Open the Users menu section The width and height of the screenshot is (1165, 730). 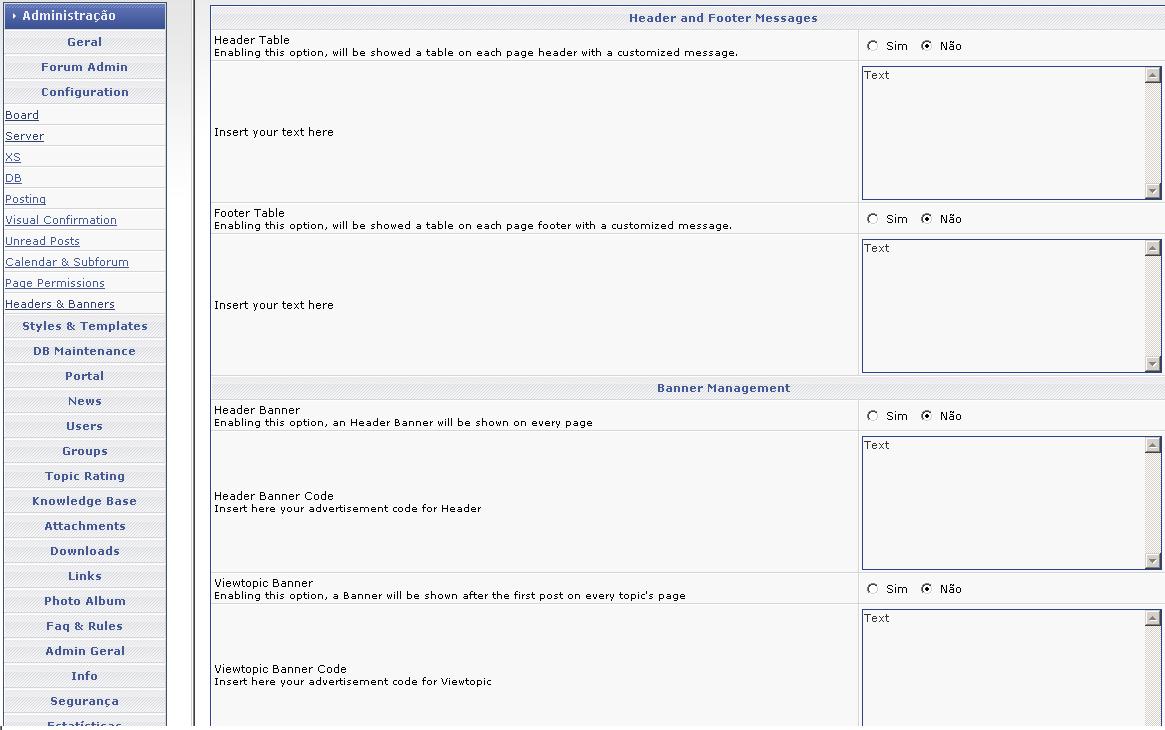[85, 426]
